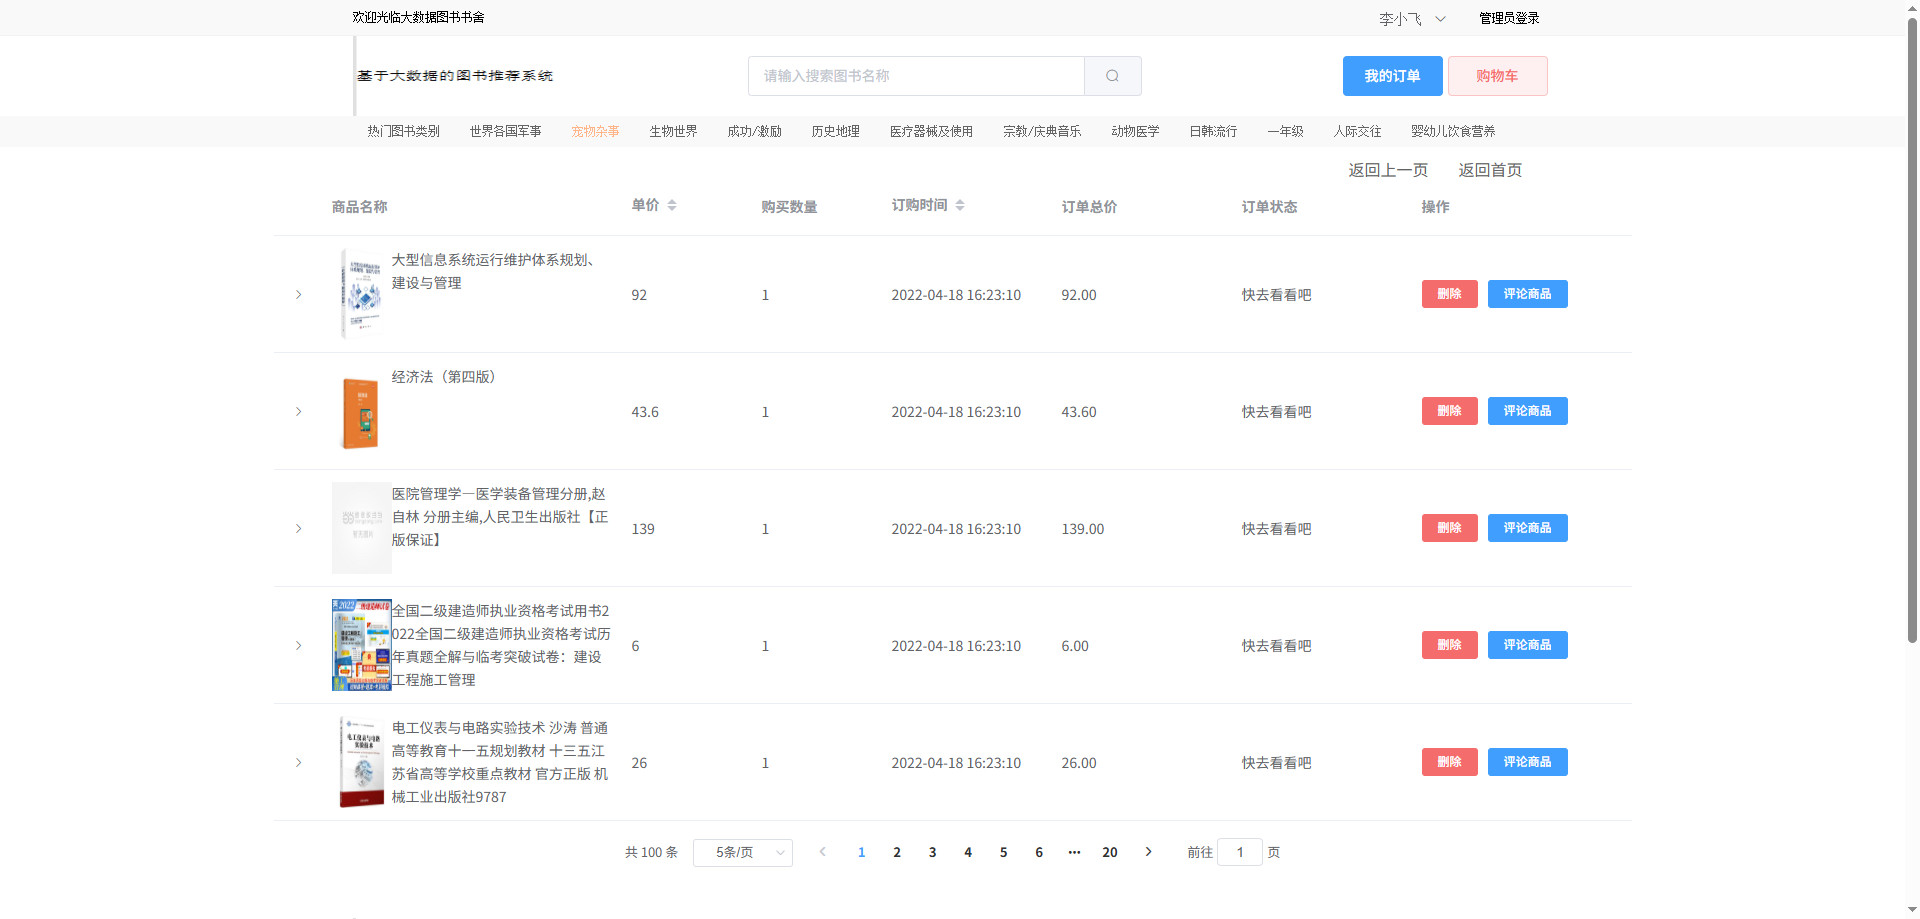The image size is (1920, 919).
Task: Click the page jump number field
Action: 1240,852
